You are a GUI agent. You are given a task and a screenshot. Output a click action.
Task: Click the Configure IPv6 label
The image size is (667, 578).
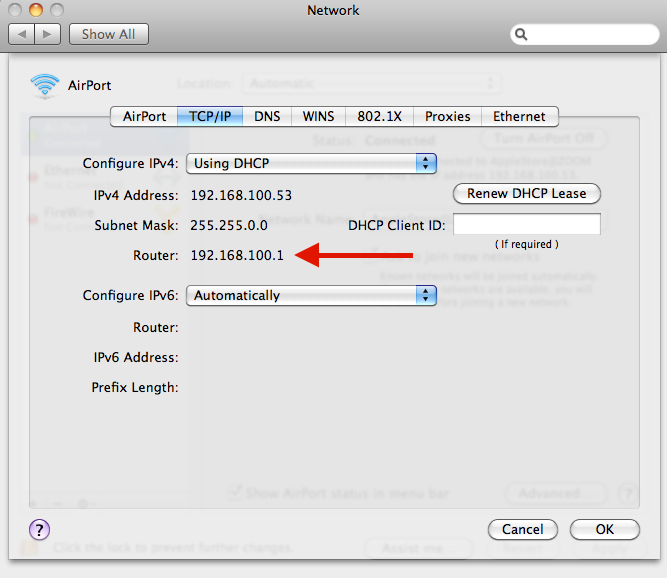coord(131,295)
